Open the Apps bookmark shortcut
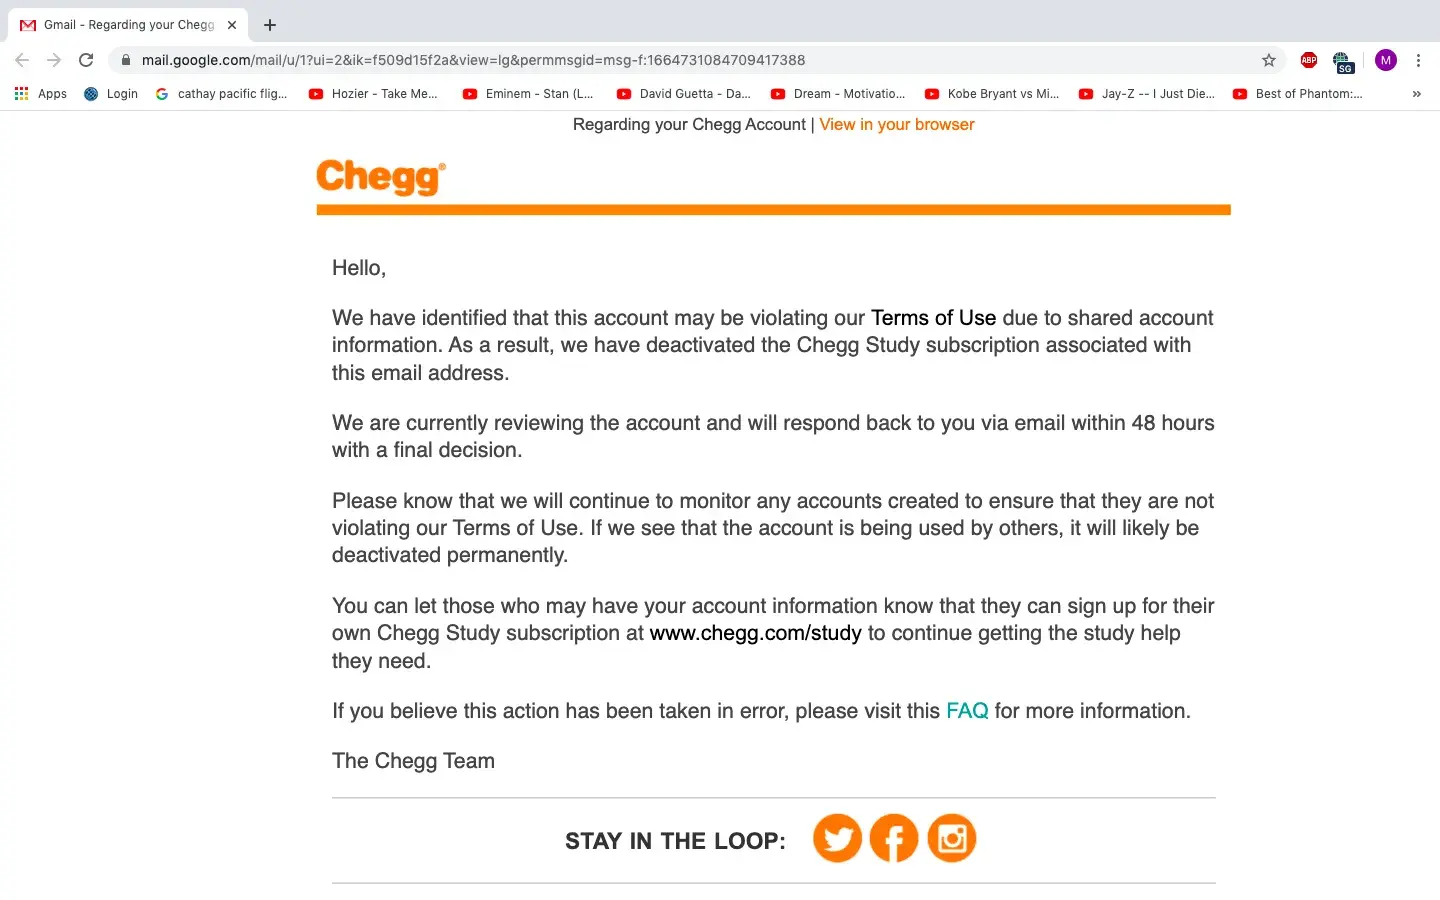This screenshot has height=900, width=1440. pos(41,94)
